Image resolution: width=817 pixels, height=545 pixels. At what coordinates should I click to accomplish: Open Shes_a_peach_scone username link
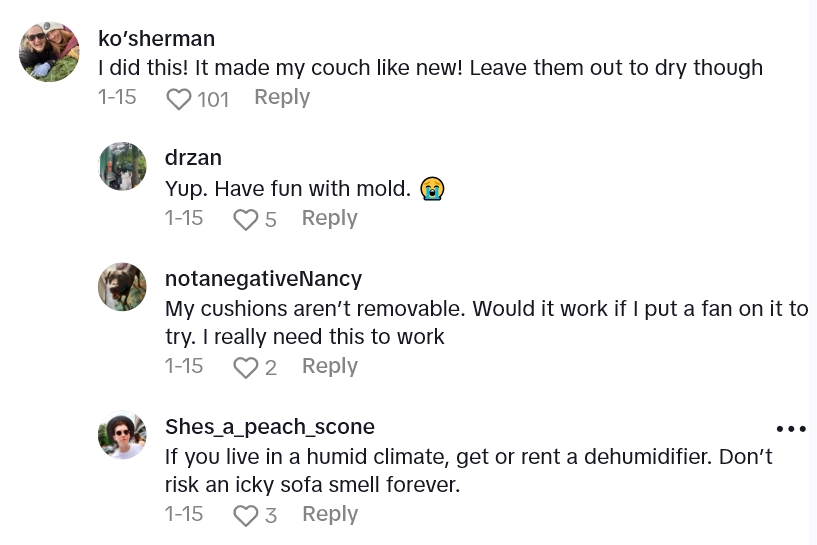coord(269,427)
